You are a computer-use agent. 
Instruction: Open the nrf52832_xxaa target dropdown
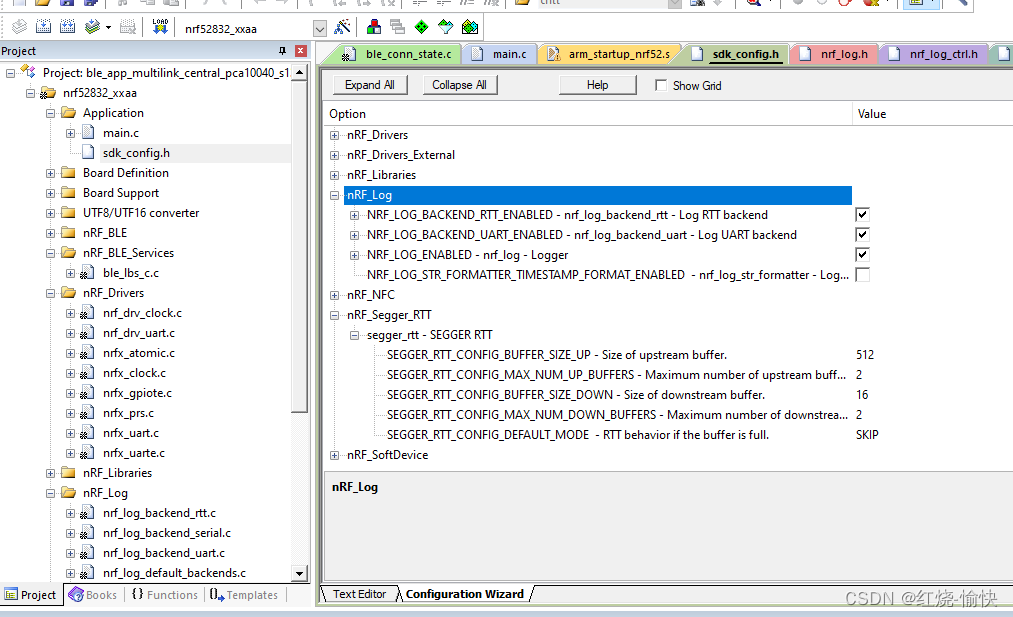pos(320,28)
